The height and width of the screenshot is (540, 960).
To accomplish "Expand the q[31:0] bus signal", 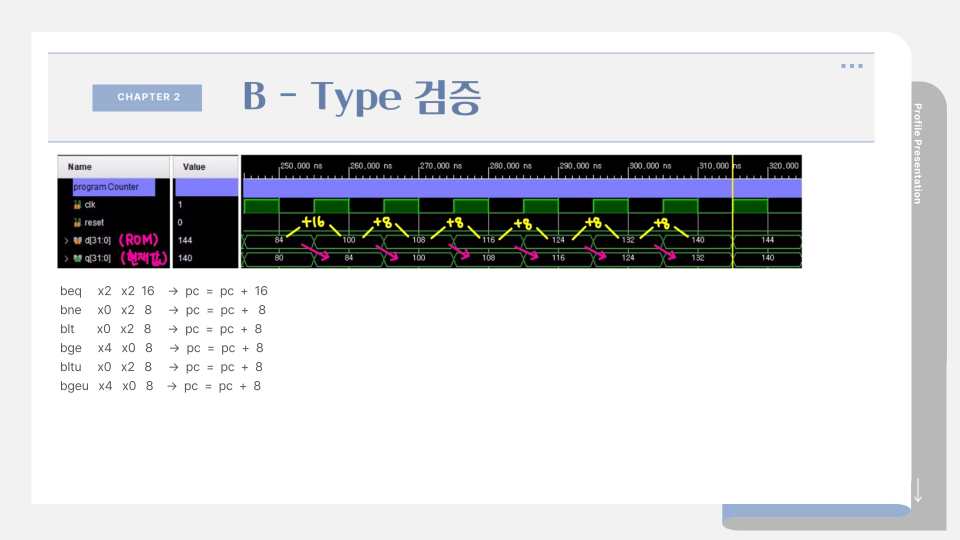I will tap(66, 258).
